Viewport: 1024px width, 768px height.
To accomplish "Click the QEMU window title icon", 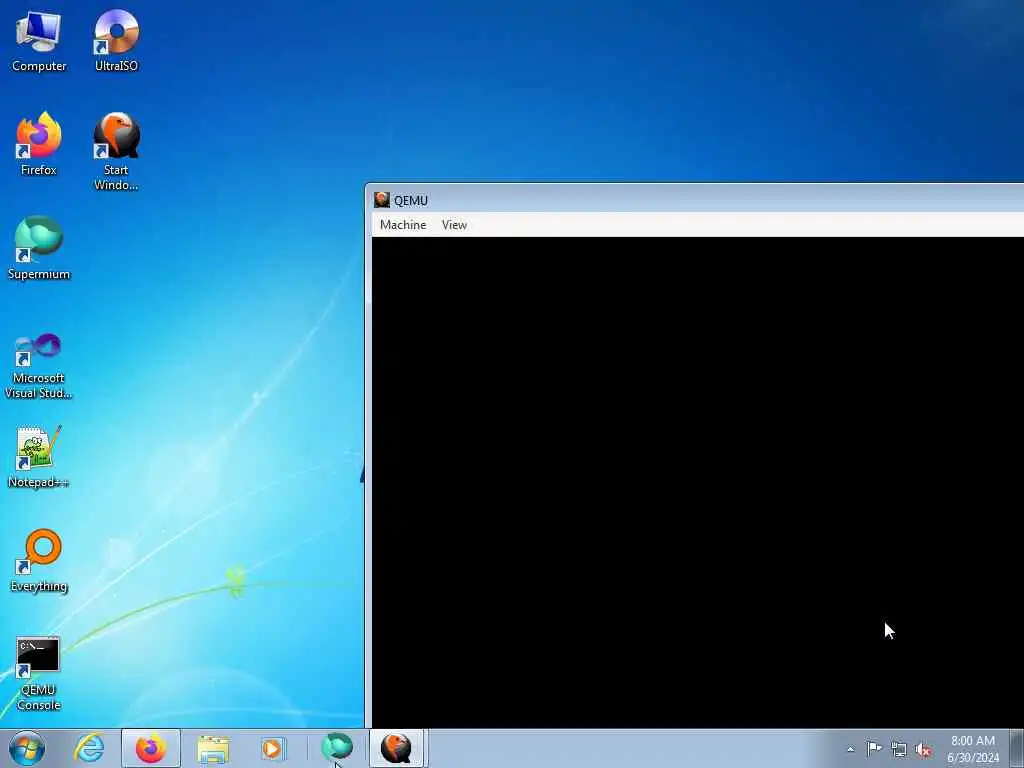I will [x=382, y=200].
